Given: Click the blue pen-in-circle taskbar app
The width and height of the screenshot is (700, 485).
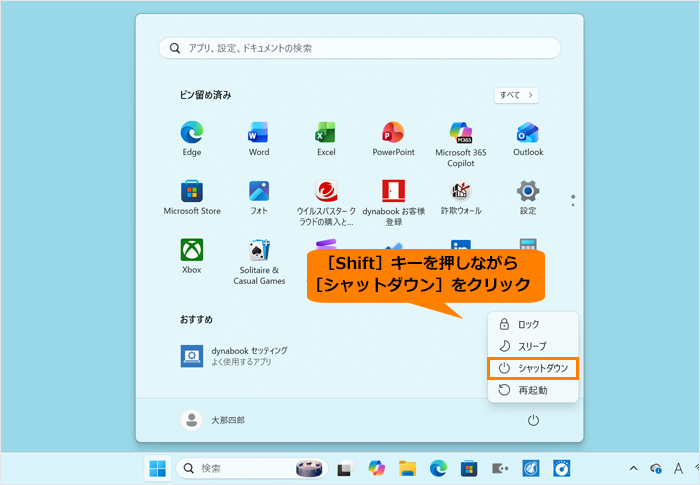Looking at the screenshot, I should tap(531, 468).
